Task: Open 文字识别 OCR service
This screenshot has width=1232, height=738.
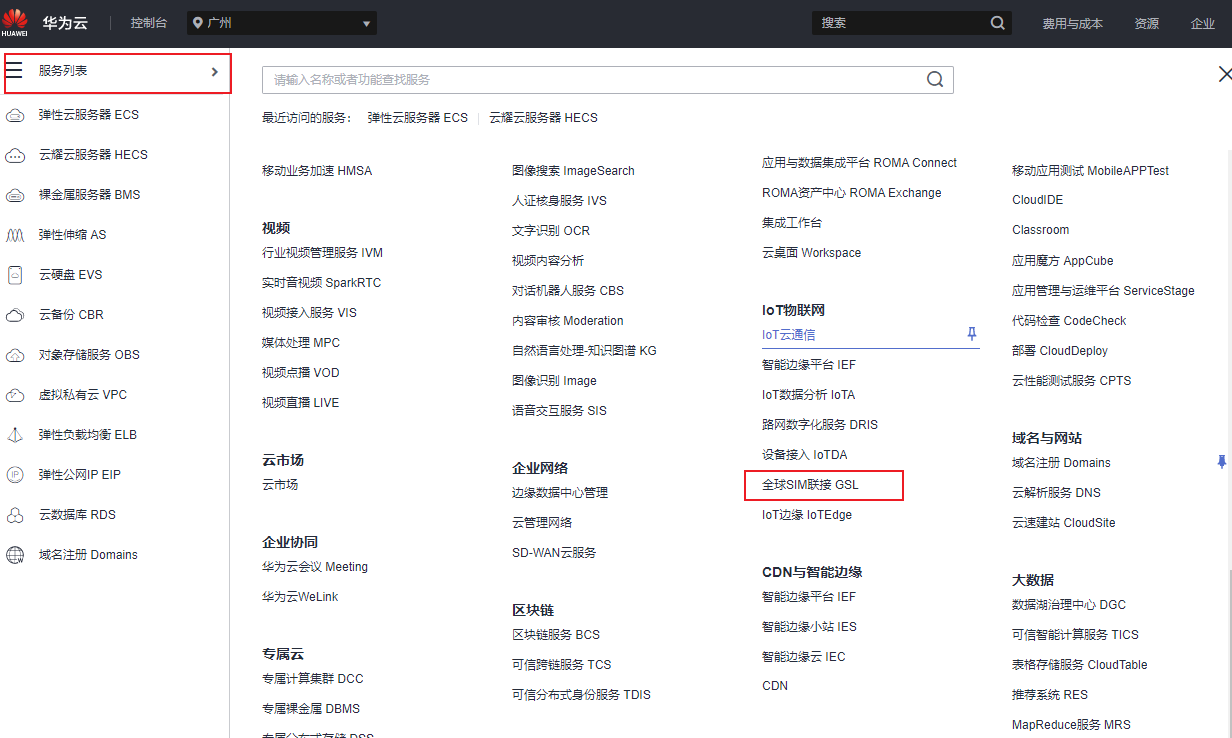Action: [551, 231]
